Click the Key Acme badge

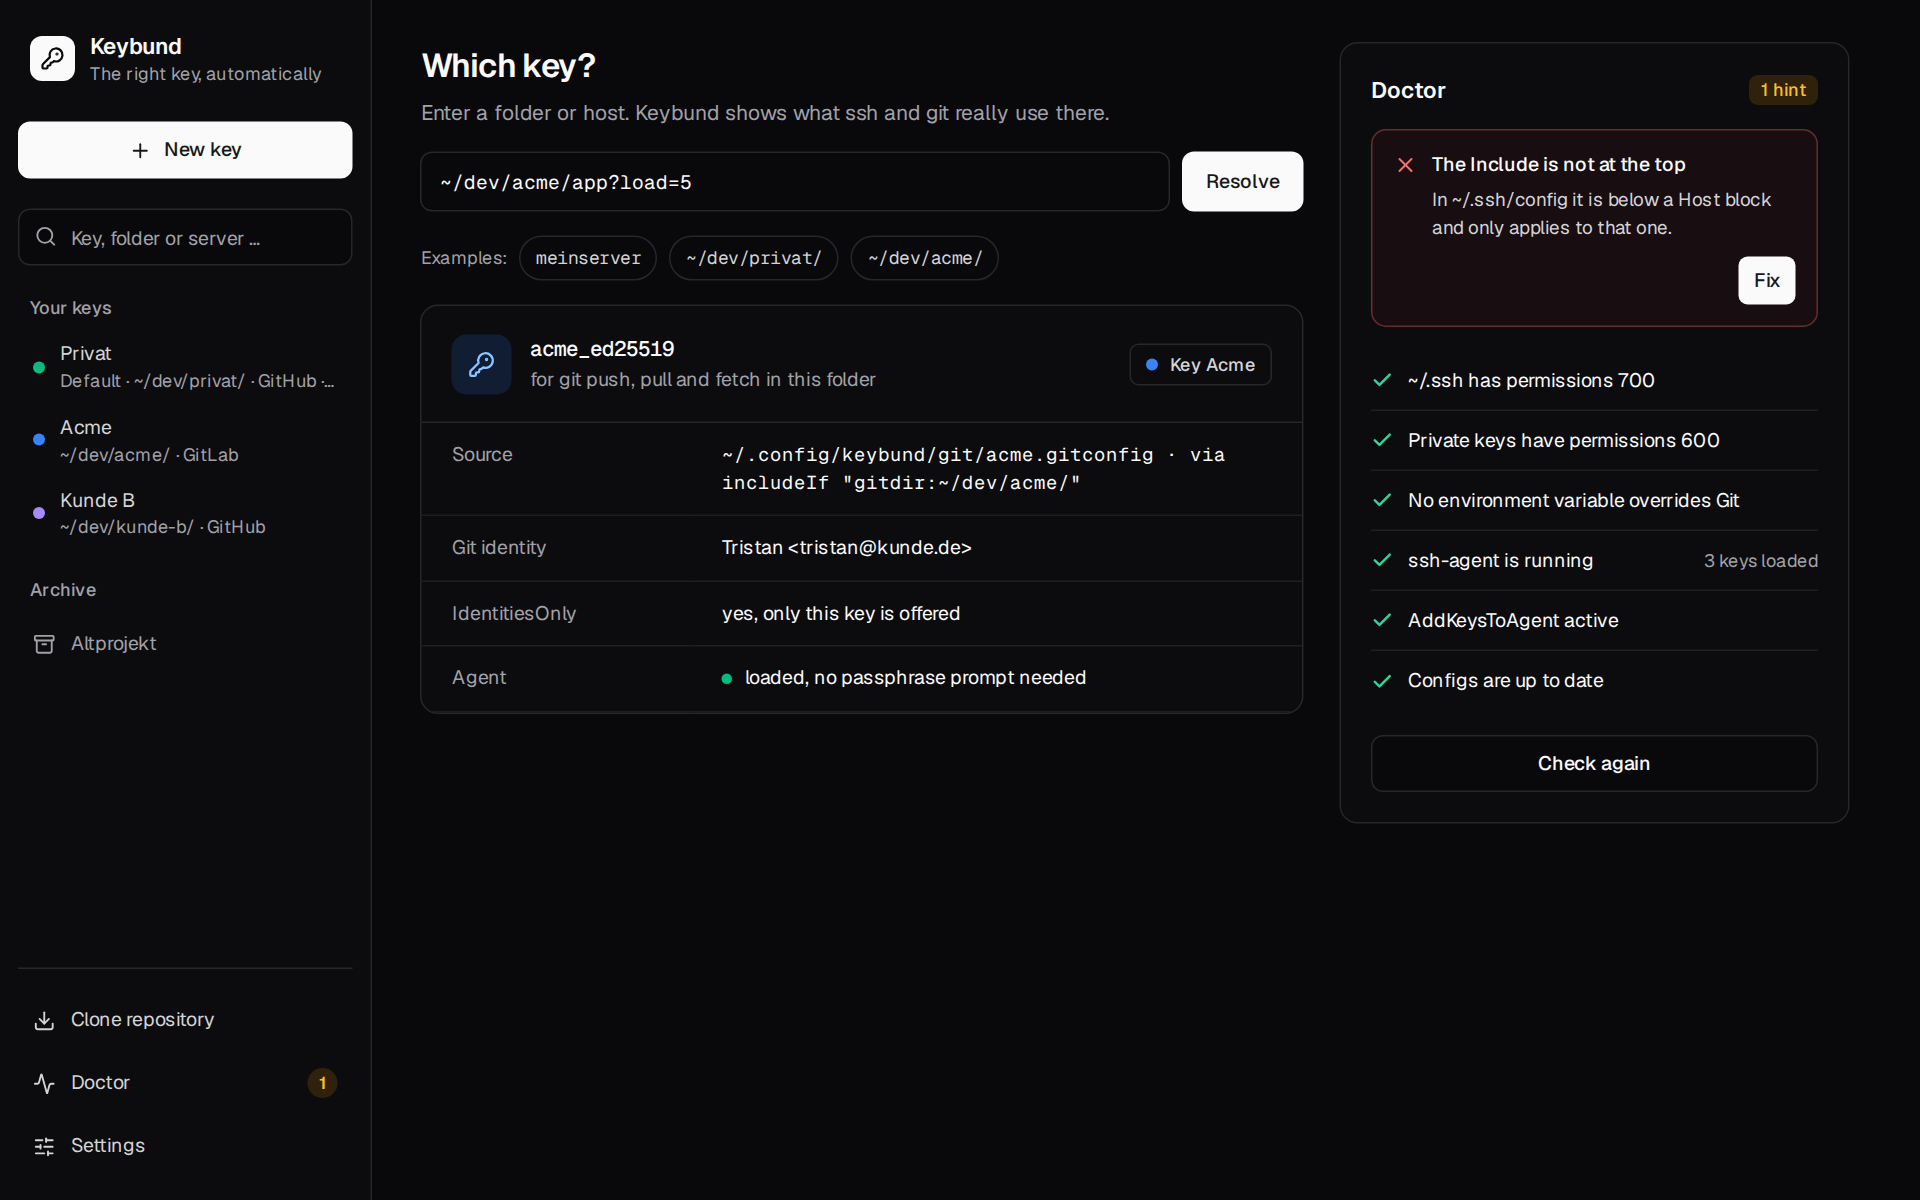coord(1200,365)
